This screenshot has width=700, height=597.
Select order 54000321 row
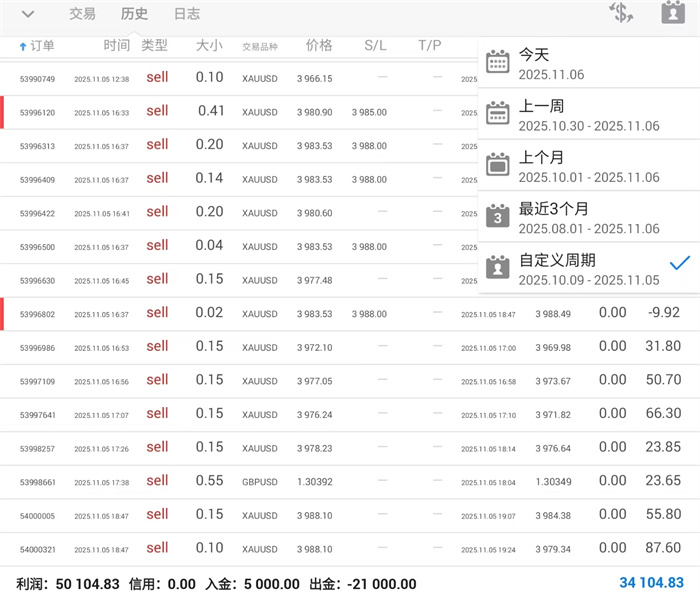tap(350, 549)
